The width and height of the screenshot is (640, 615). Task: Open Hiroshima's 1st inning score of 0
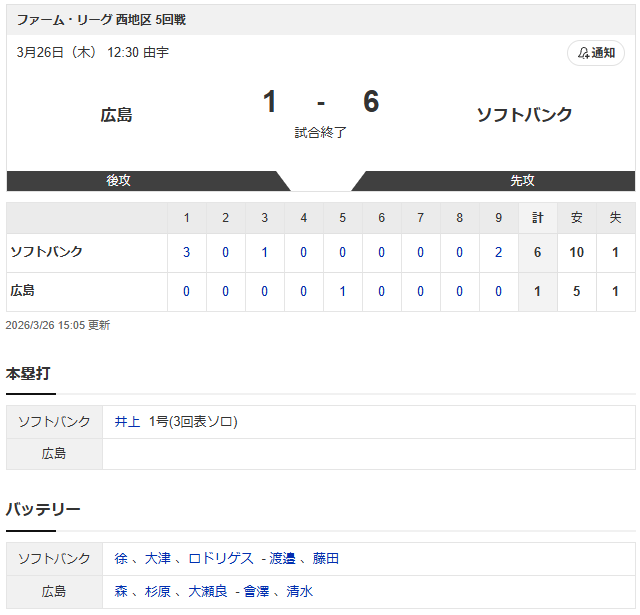click(187, 291)
